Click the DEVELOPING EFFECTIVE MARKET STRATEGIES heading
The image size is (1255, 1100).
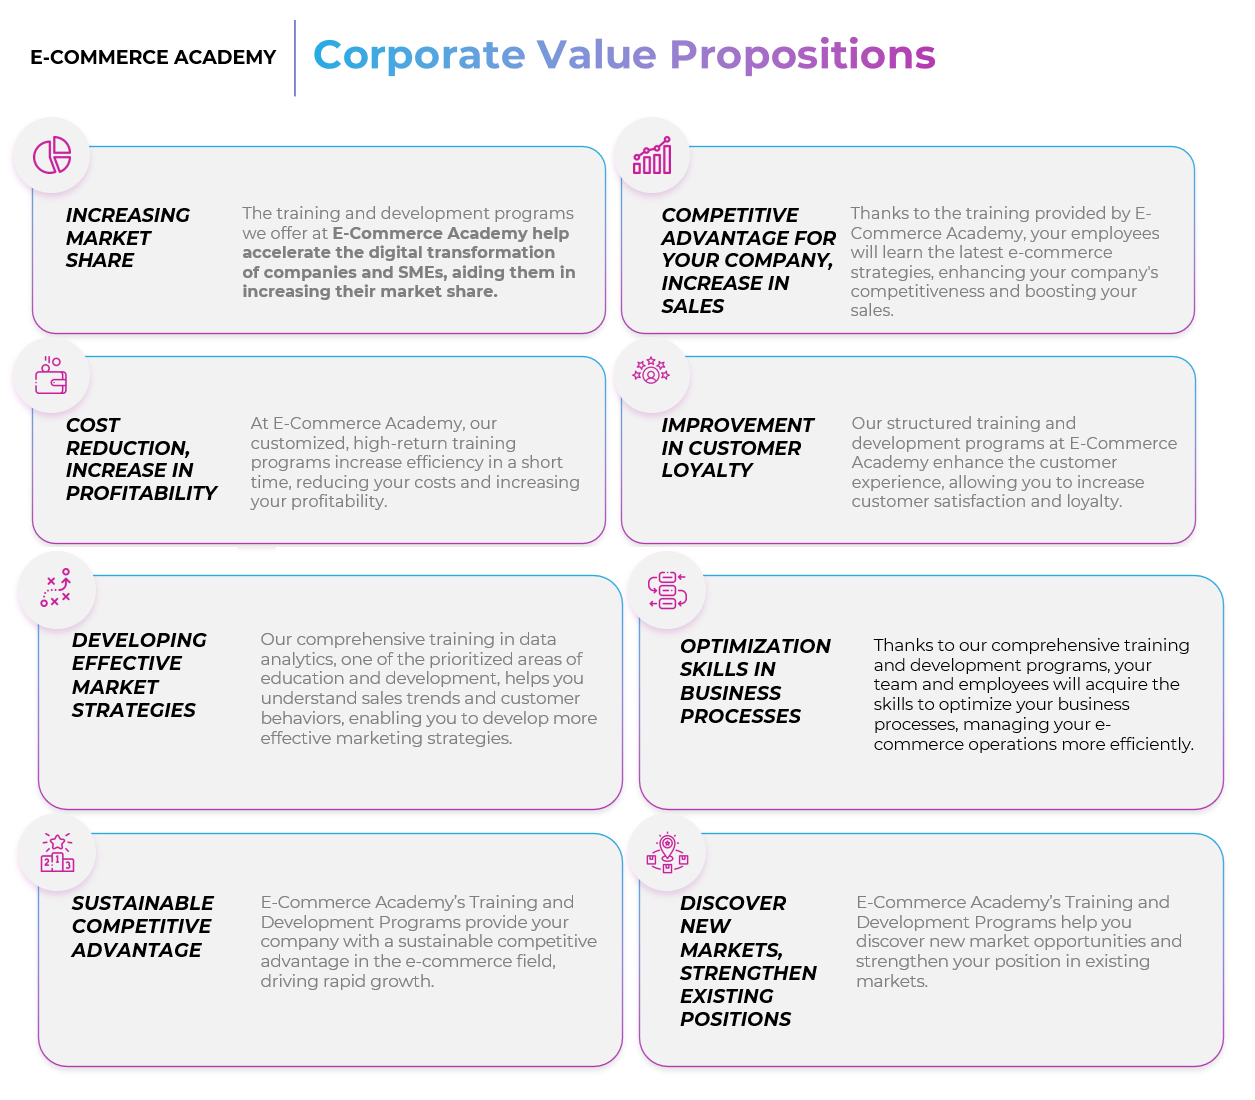point(139,675)
